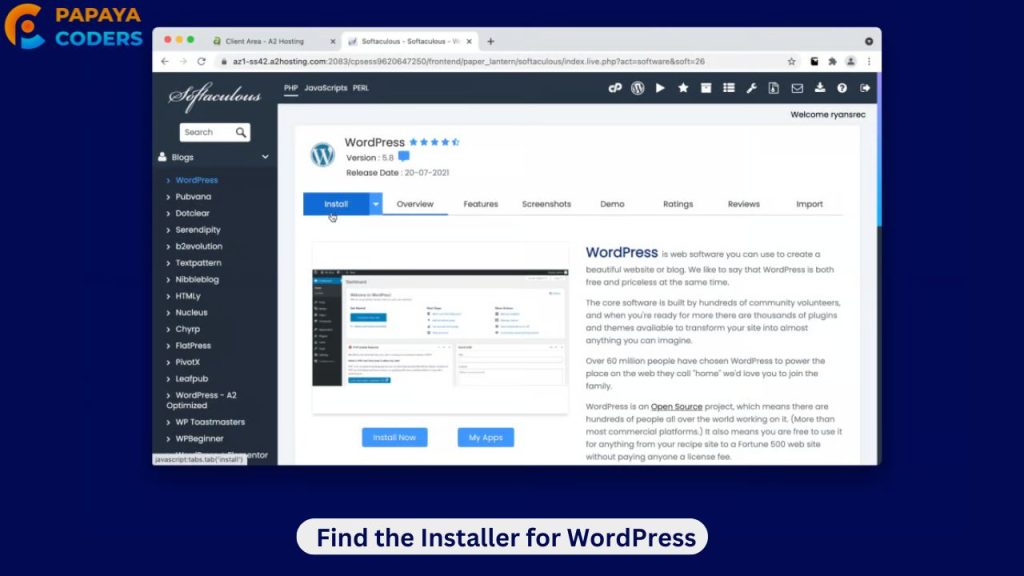Screen dimensions: 1024x576
Task: Open the Reviews tab
Action: pyautogui.click(x=743, y=204)
